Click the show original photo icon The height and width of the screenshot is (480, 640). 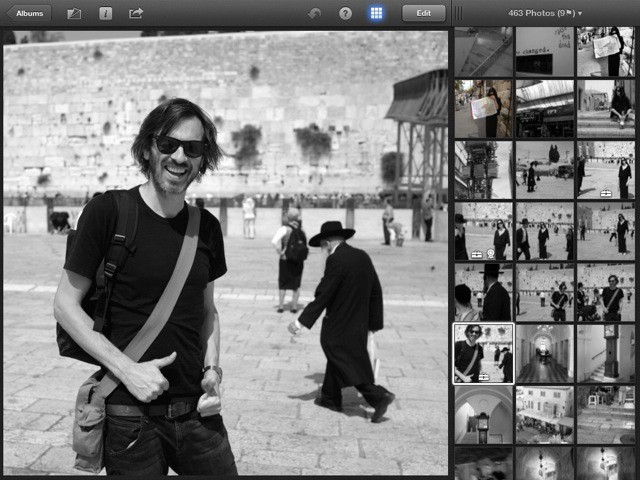click(x=74, y=13)
